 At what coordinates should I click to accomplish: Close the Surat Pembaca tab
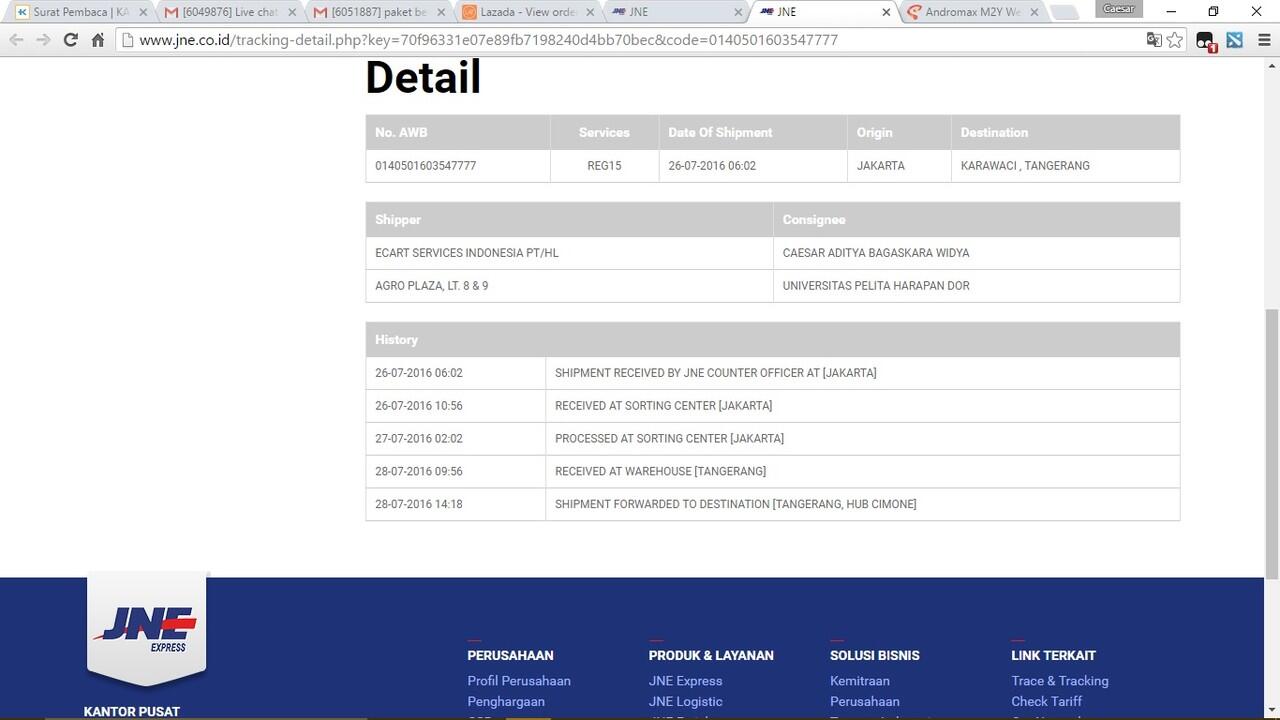point(142,12)
